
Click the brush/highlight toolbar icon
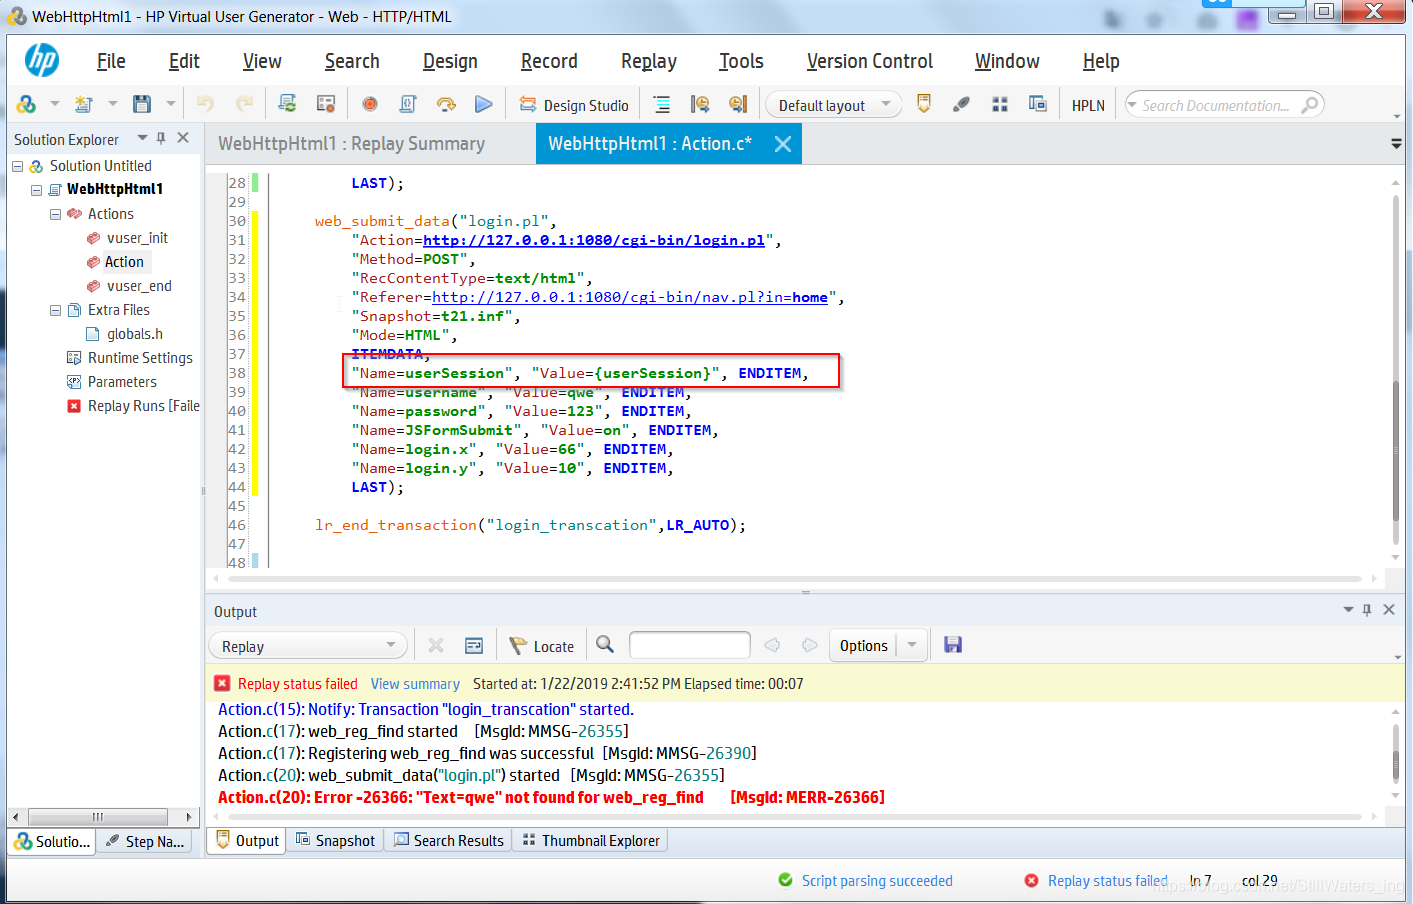click(x=961, y=104)
